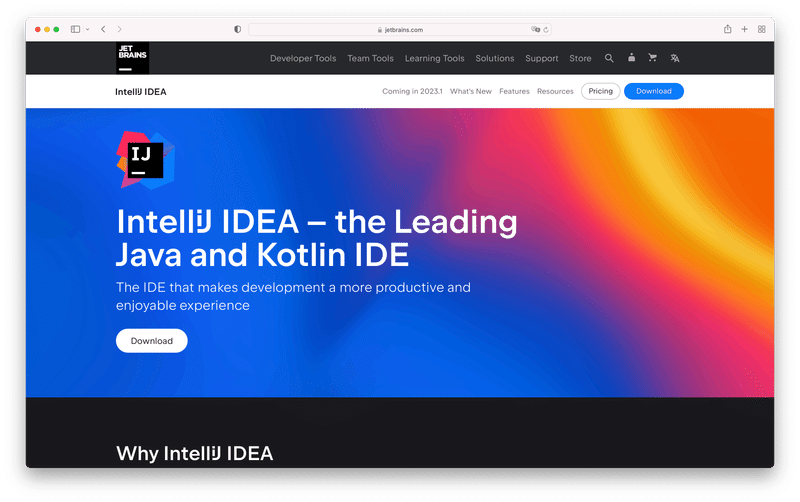
Task: Go to the Features page
Action: (514, 91)
